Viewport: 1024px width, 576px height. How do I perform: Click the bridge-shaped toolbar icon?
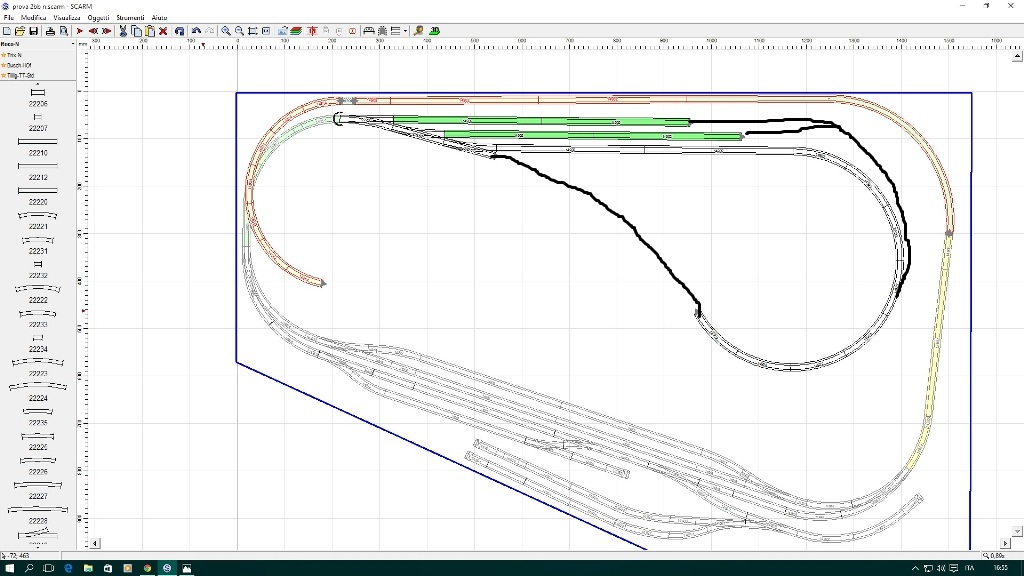click(368, 31)
